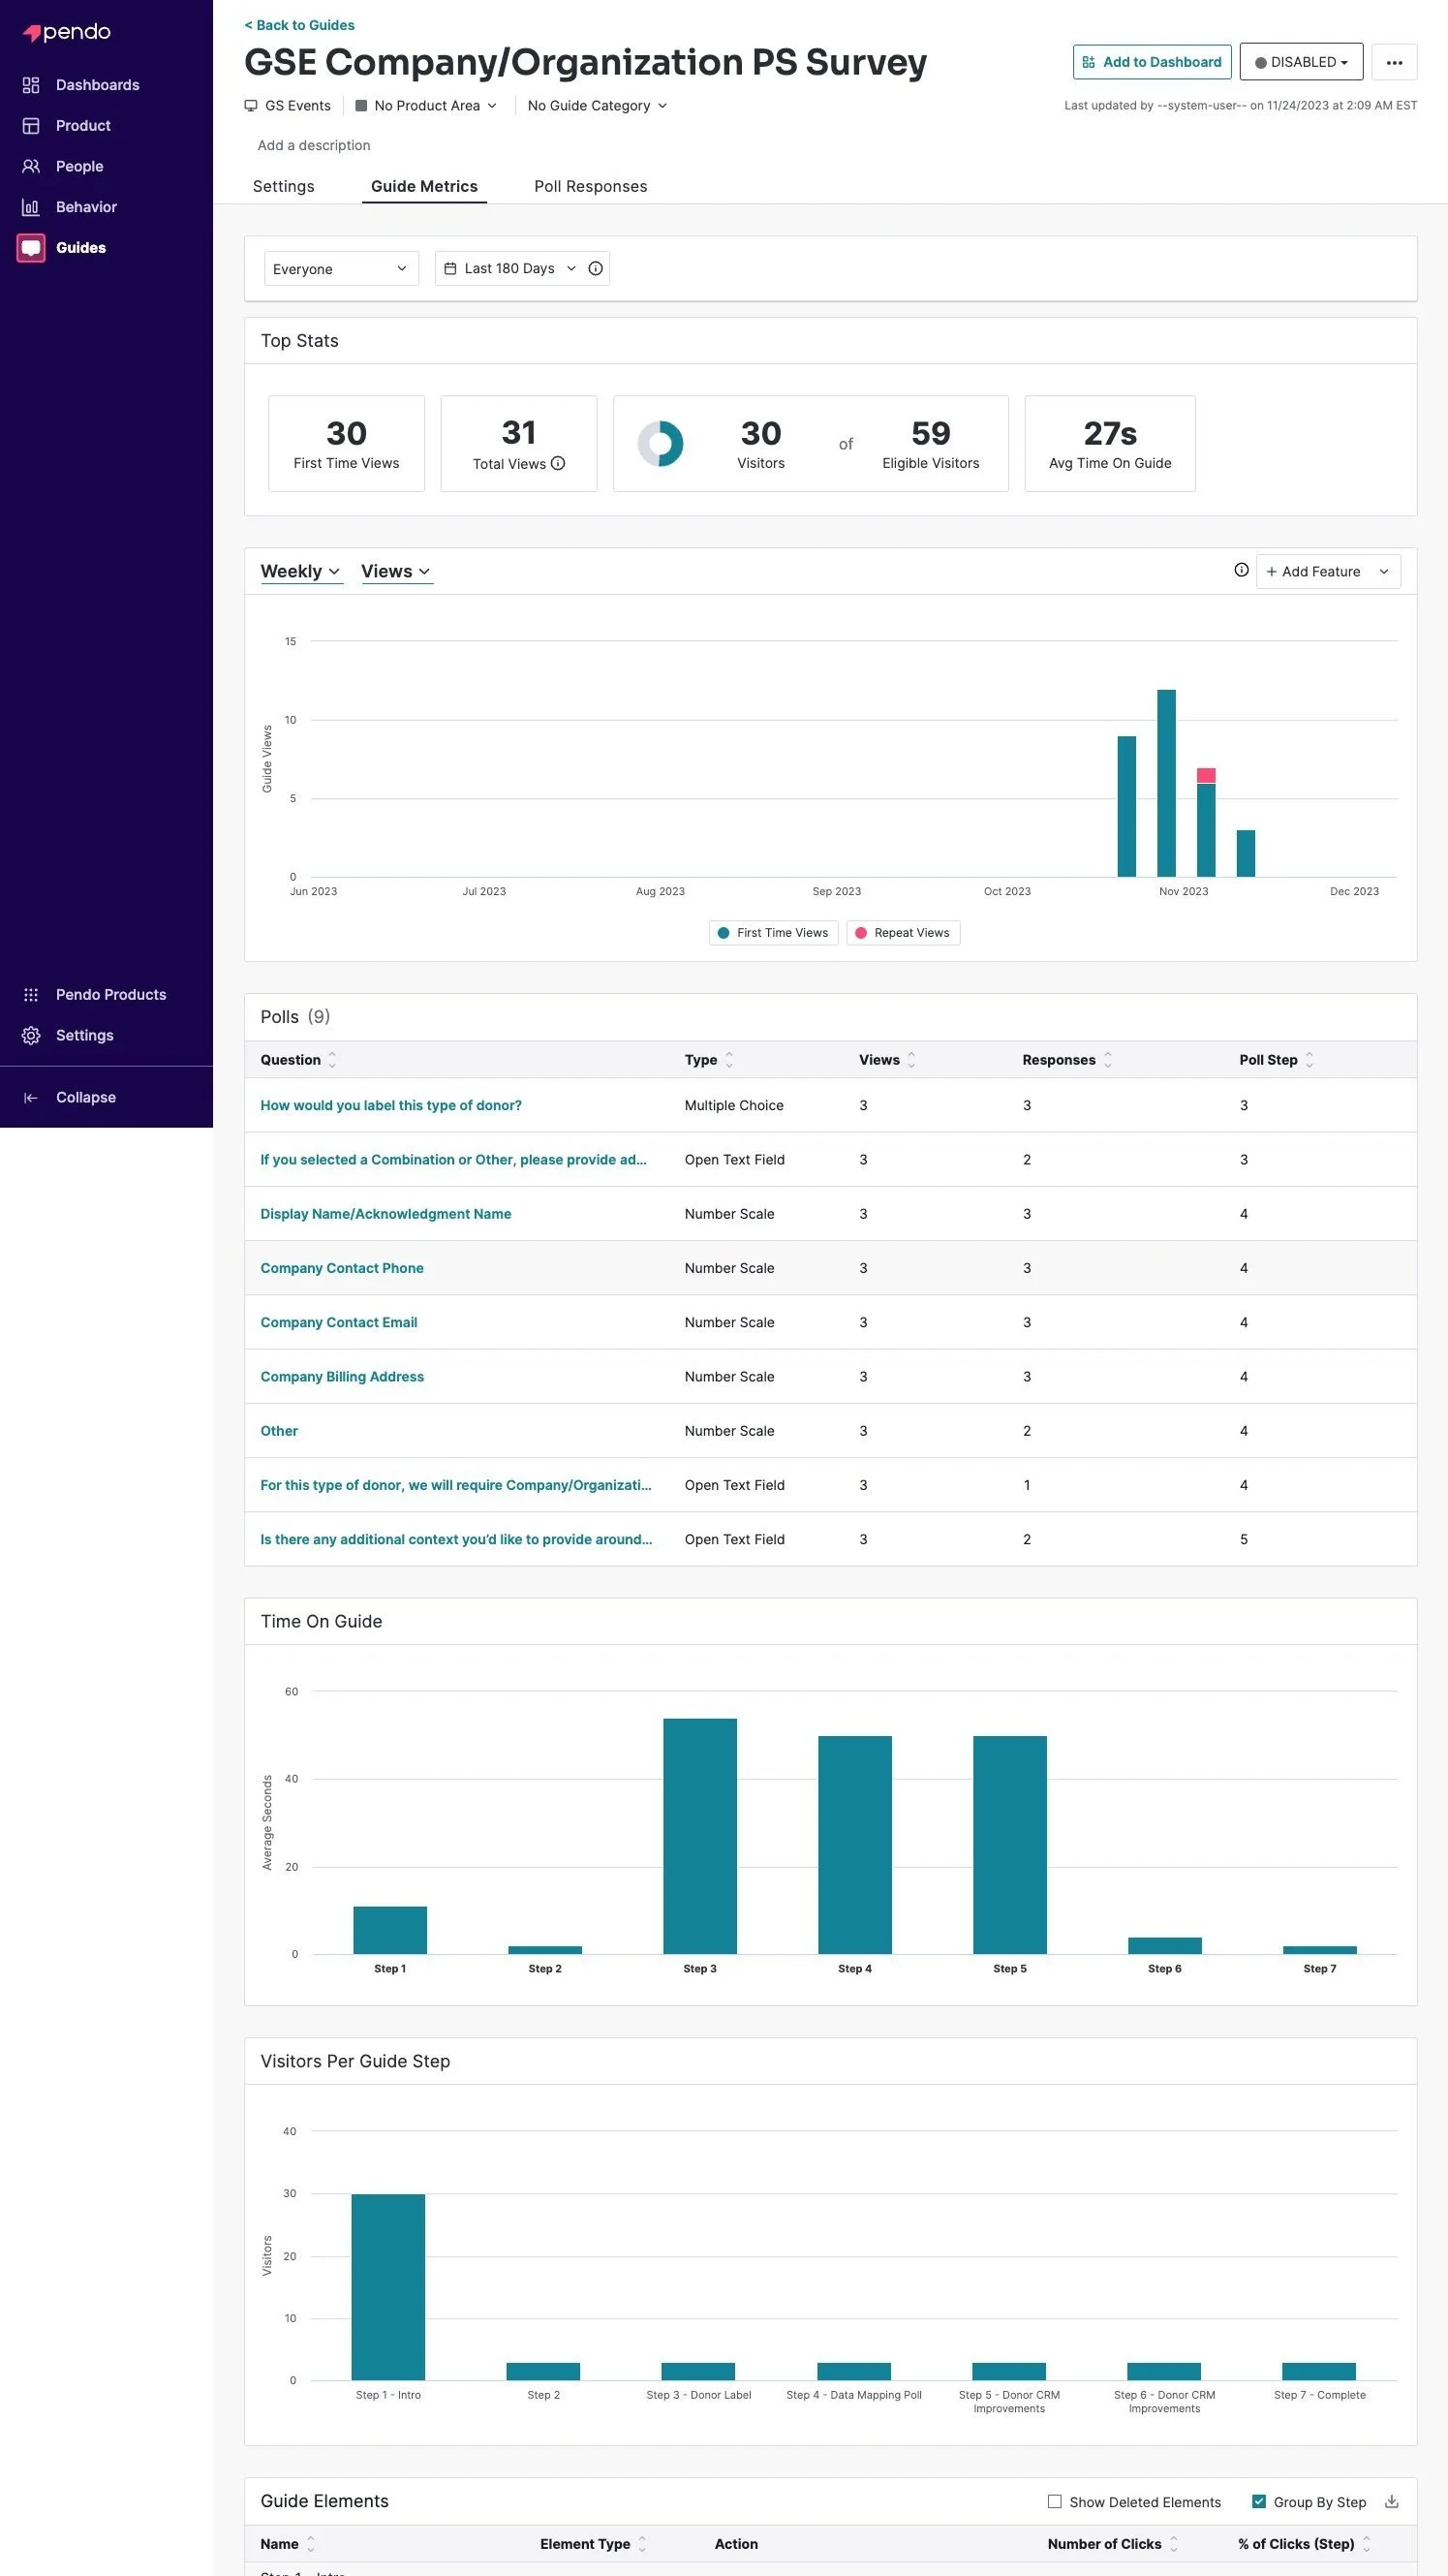Switch to the Poll Responses tab
The width and height of the screenshot is (1448, 2576).
click(590, 186)
